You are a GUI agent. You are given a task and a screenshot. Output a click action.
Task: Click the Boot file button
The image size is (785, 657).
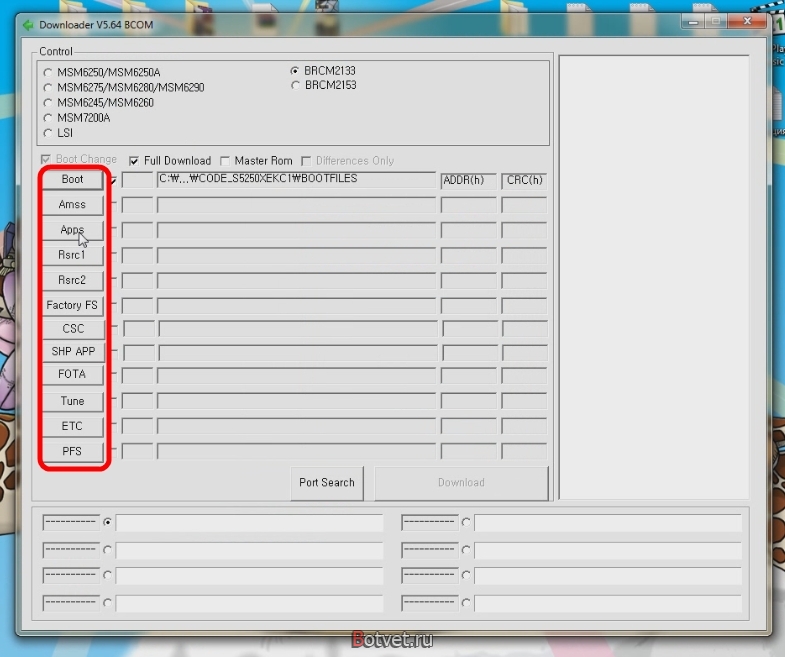tap(73, 179)
